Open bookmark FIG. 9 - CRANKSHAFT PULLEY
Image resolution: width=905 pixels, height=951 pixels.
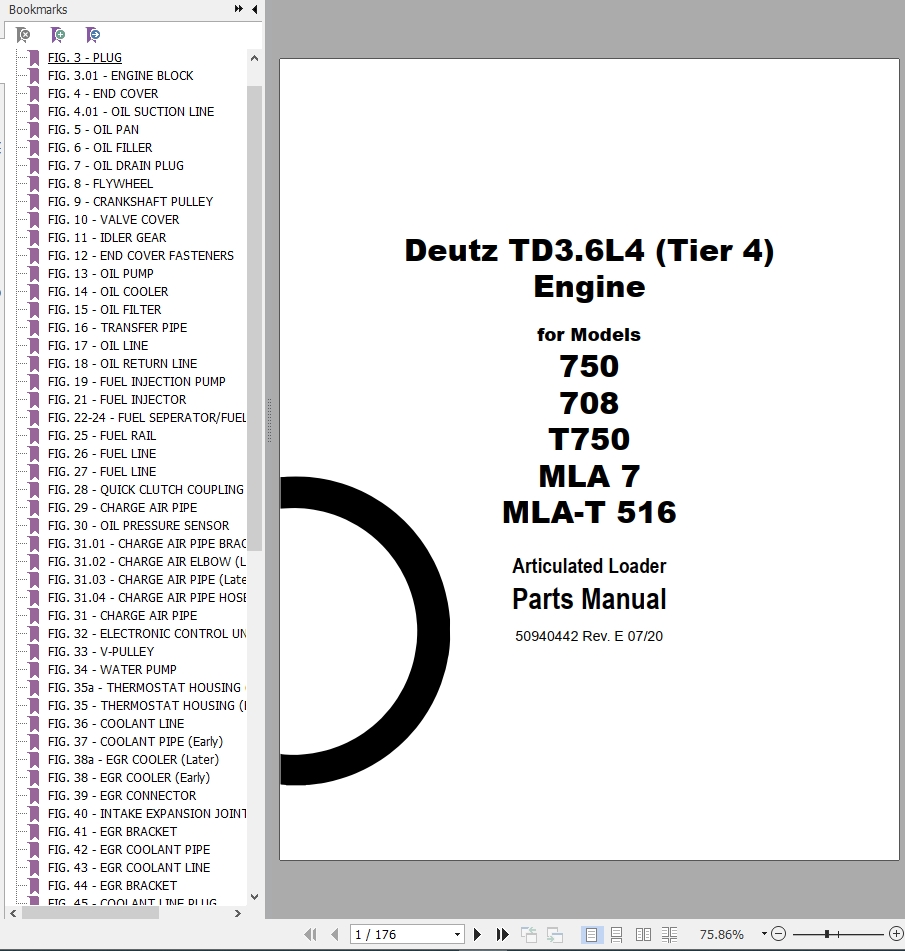130,202
